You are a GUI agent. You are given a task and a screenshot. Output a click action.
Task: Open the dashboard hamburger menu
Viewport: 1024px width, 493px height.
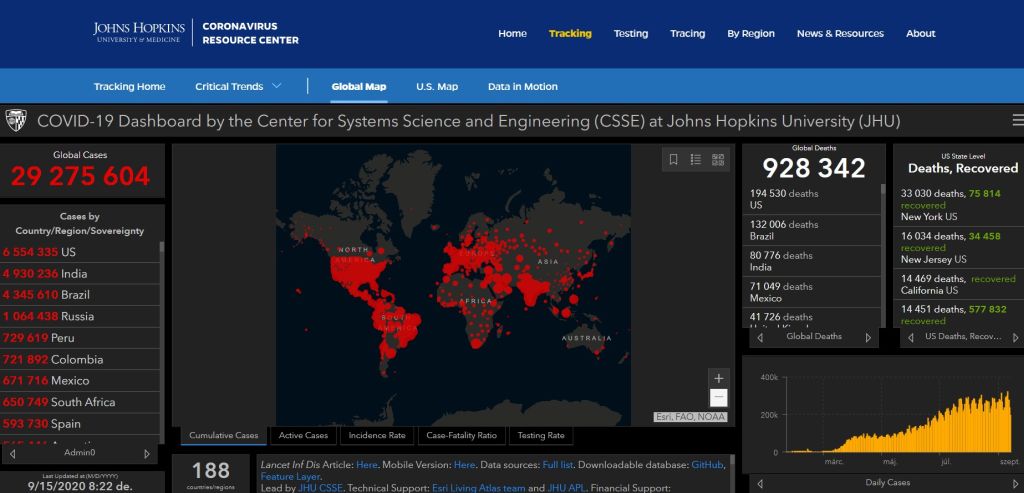tap(1017, 120)
